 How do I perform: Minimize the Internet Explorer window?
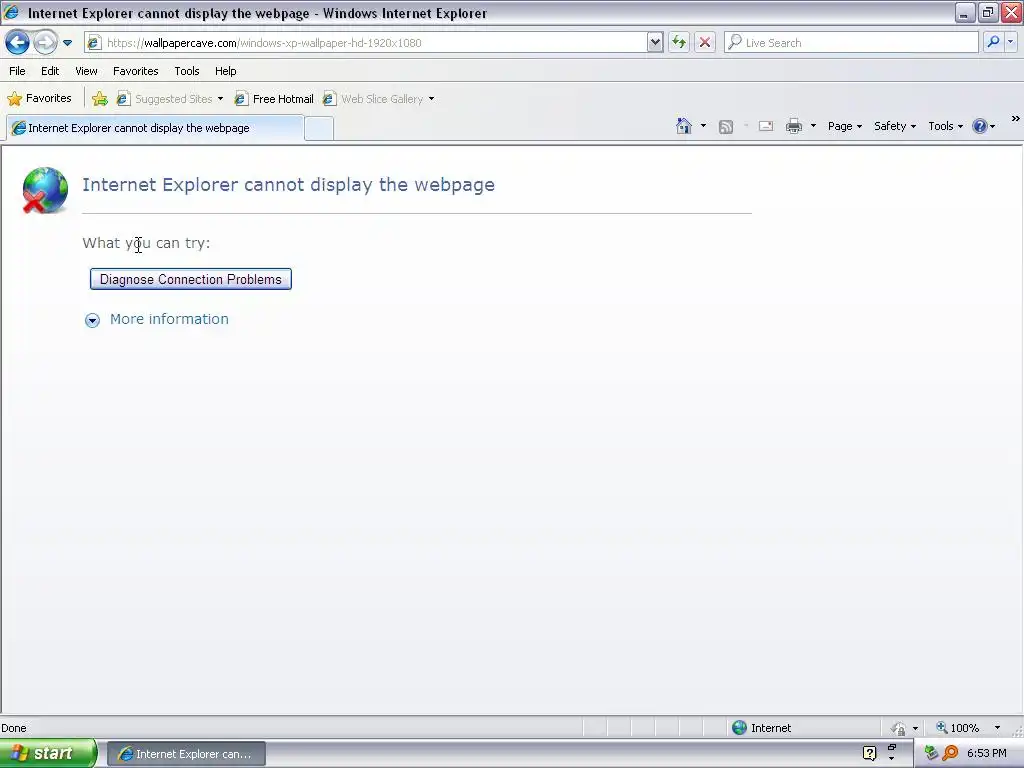pos(965,13)
